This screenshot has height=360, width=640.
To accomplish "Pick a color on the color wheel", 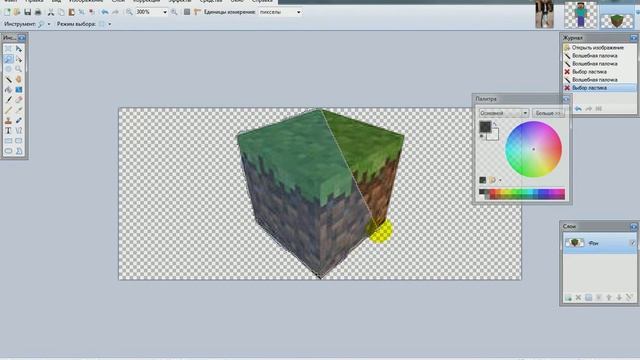I will tap(533, 149).
